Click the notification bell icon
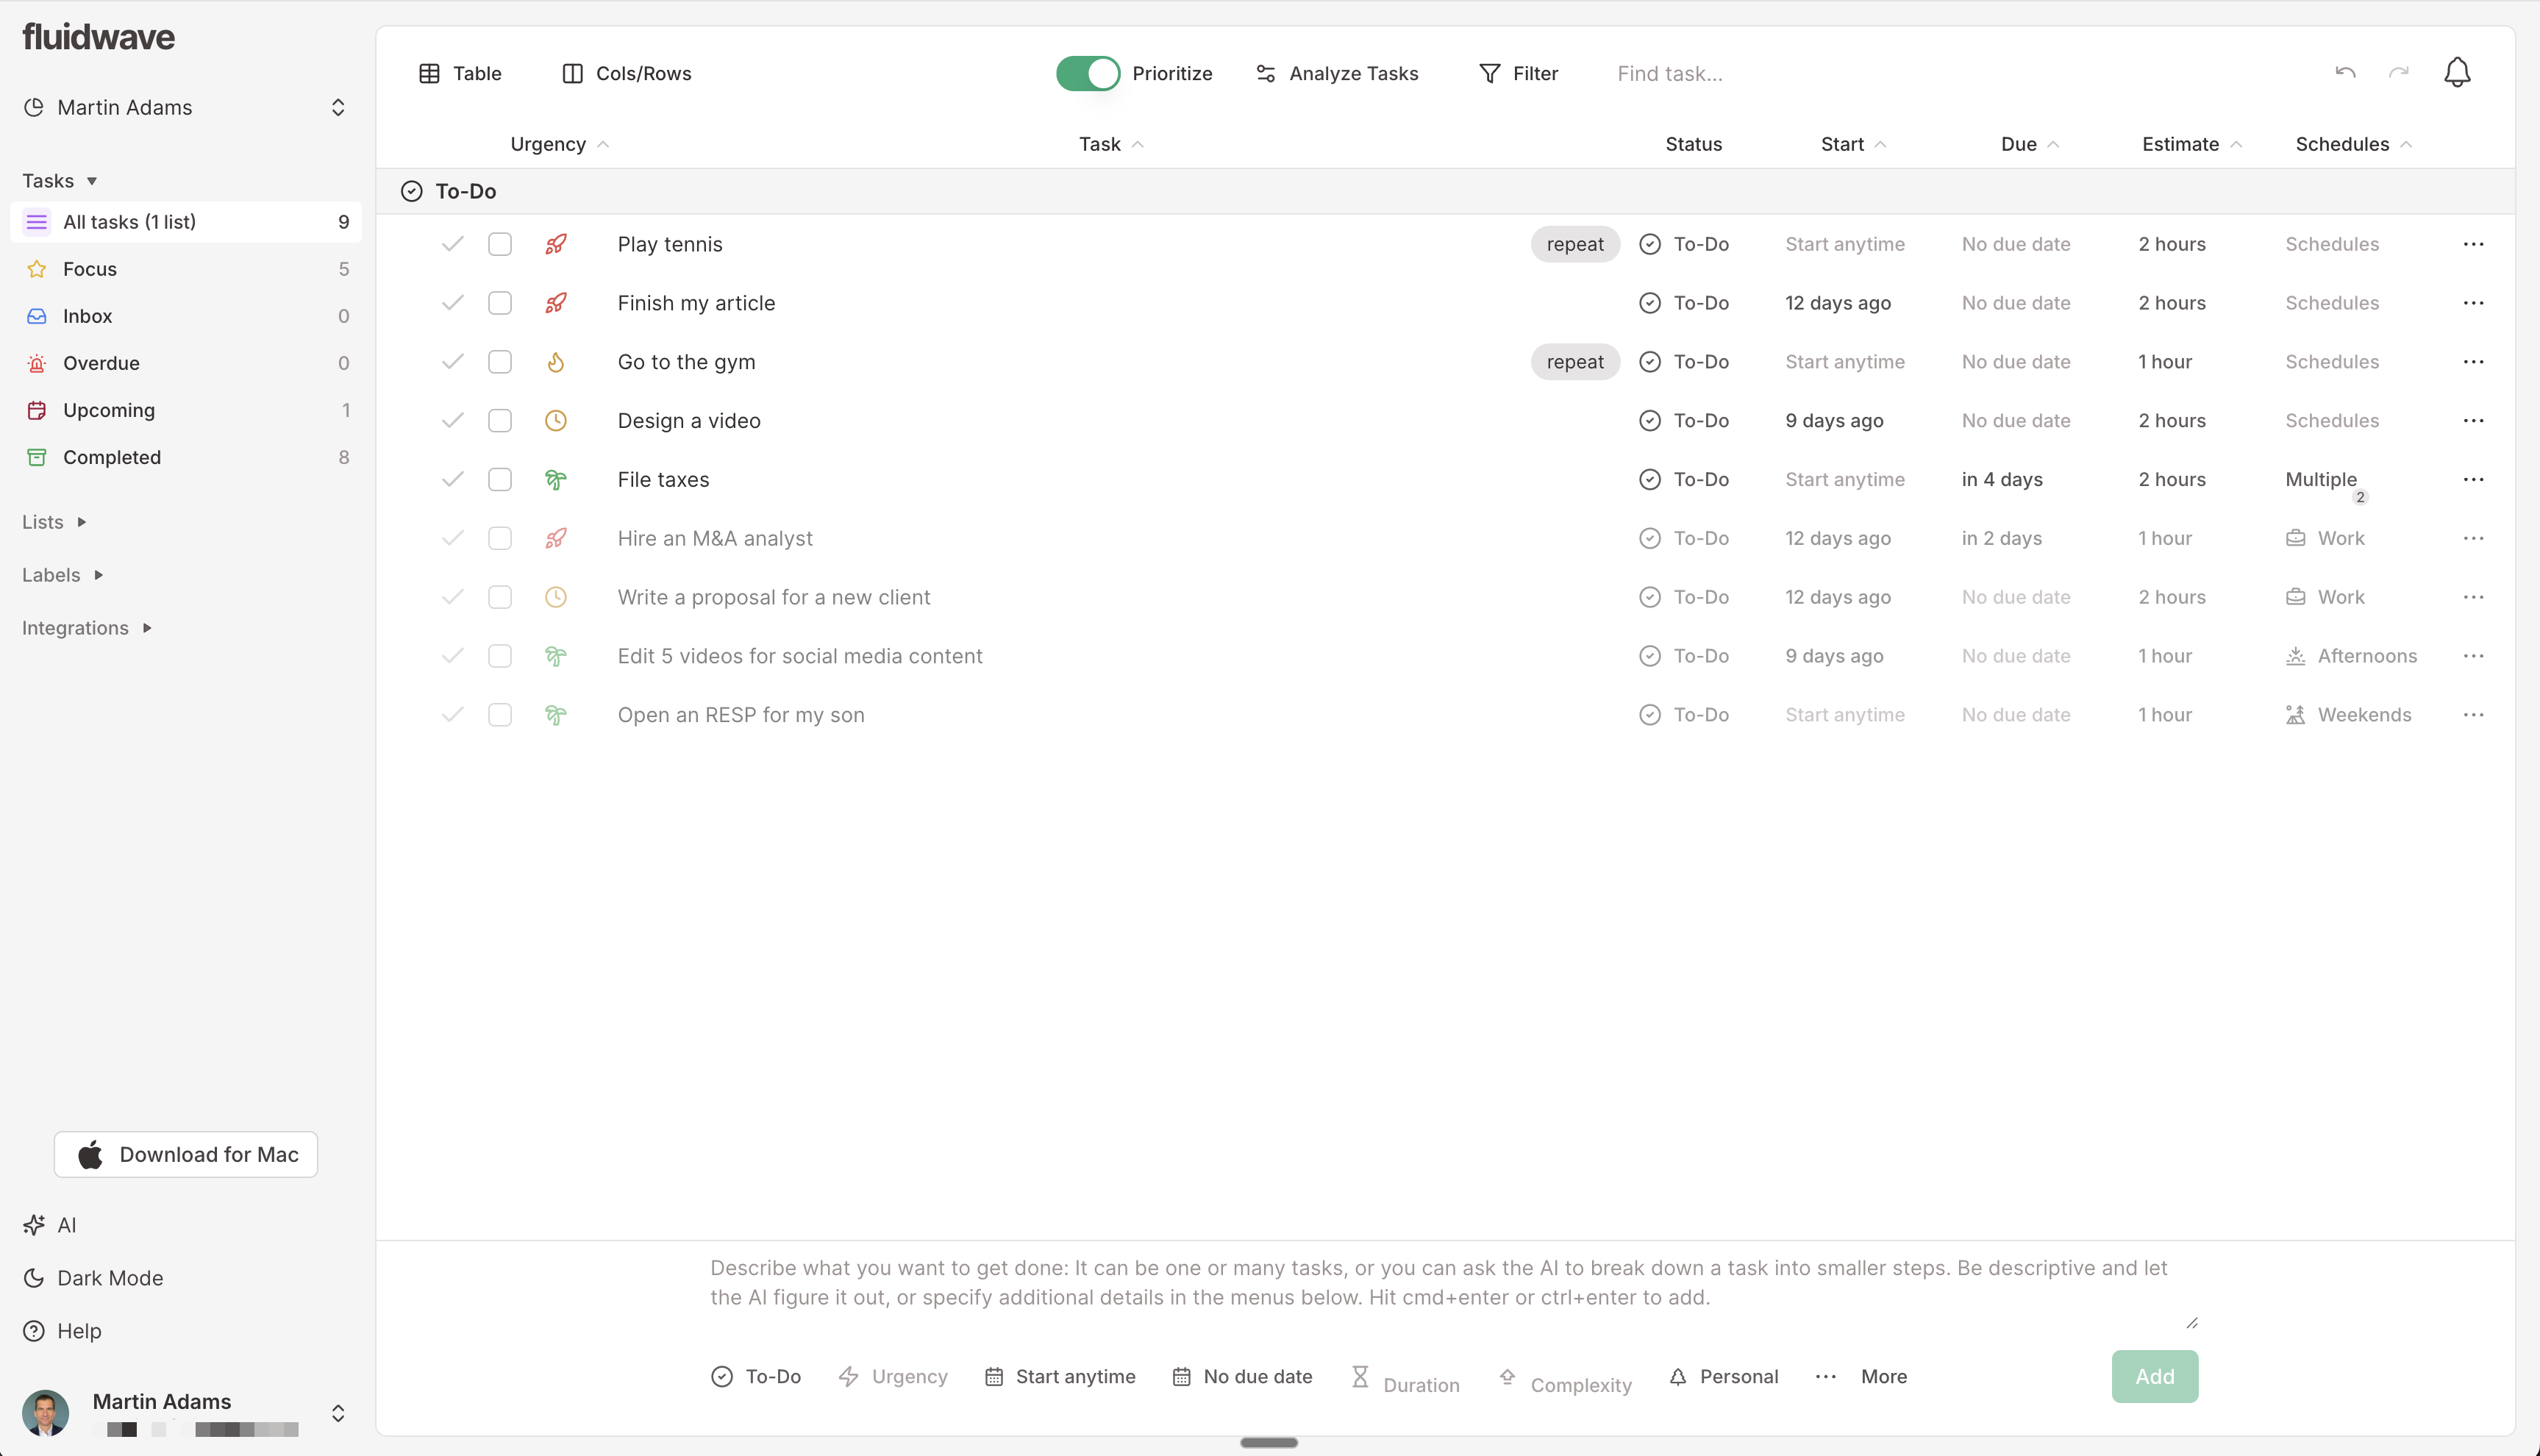 (x=2457, y=73)
